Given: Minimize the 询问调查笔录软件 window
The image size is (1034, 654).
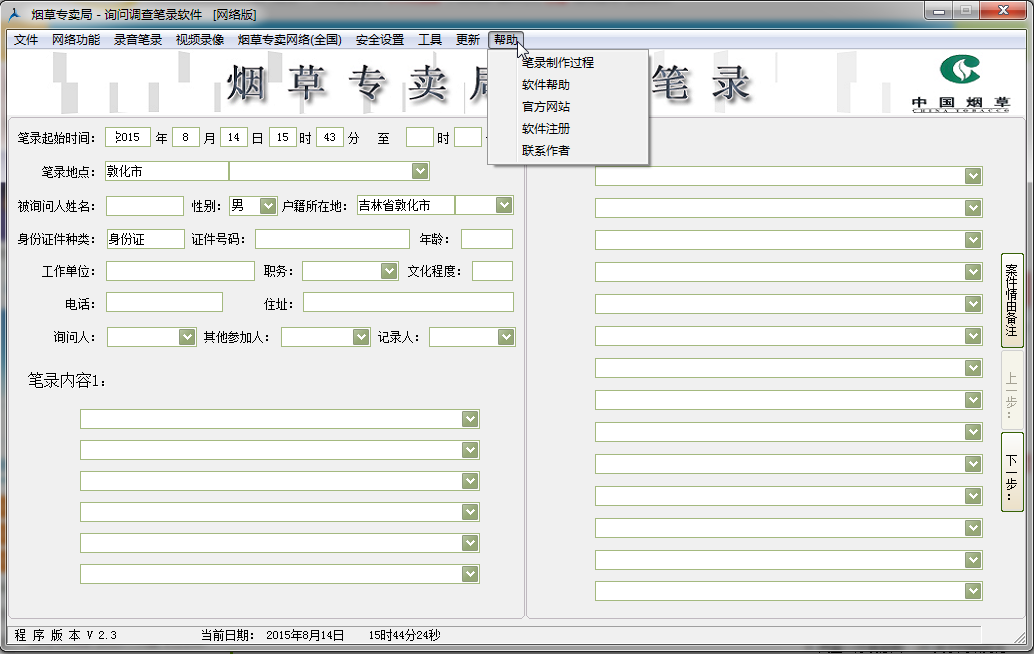Looking at the screenshot, I should coord(939,11).
